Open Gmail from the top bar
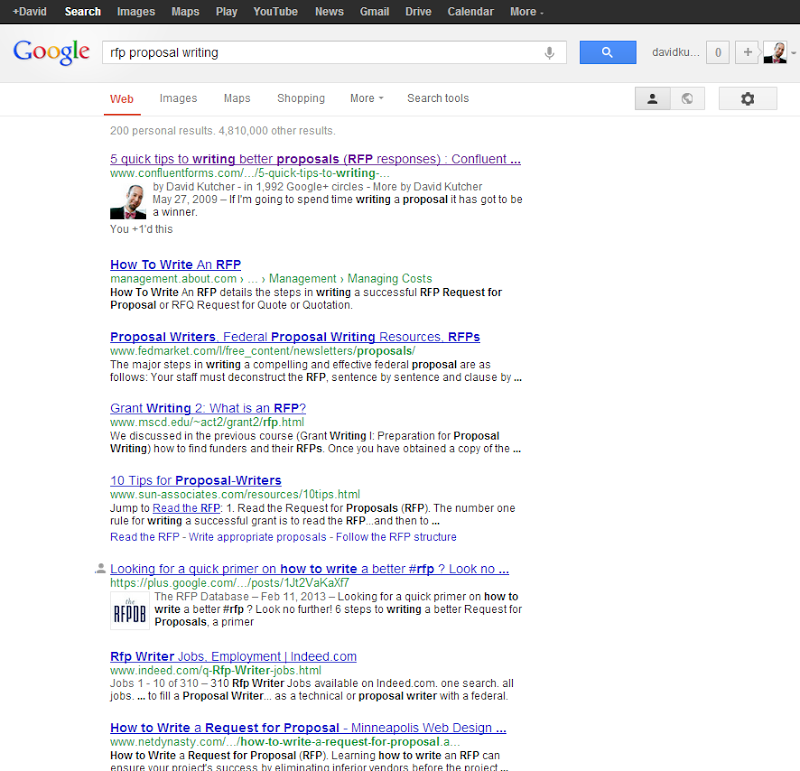800x771 pixels. [374, 12]
